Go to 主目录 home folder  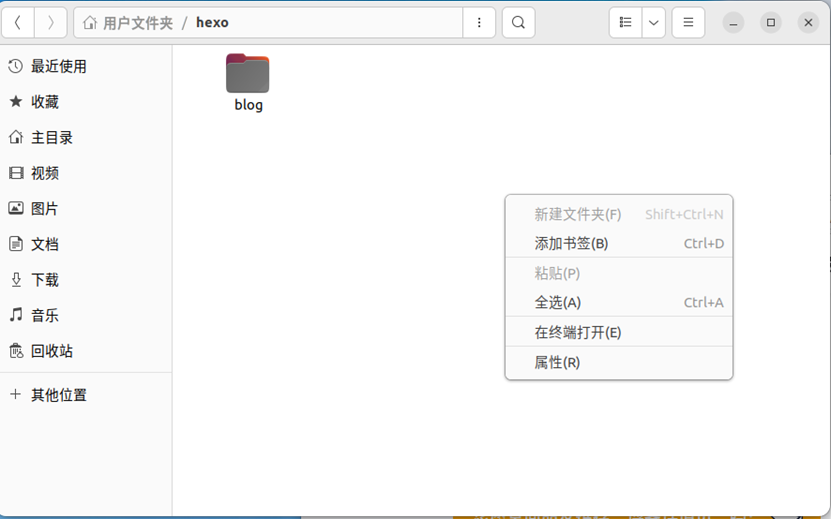[x=51, y=137]
